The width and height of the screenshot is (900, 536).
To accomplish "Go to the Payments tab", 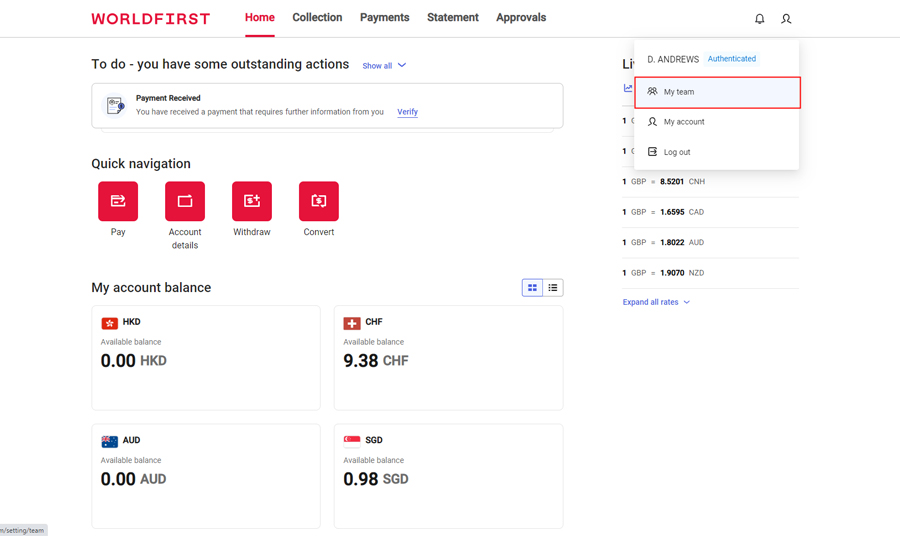I will [x=384, y=18].
